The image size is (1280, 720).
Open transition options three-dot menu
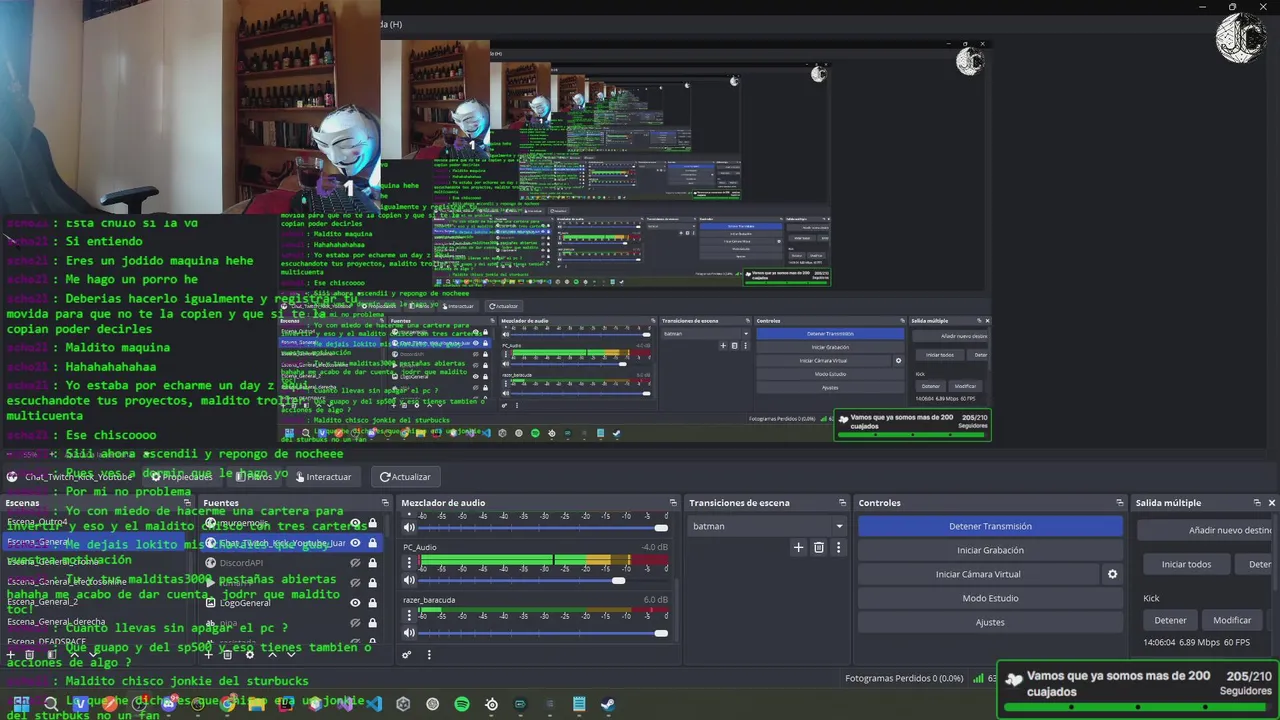[838, 547]
